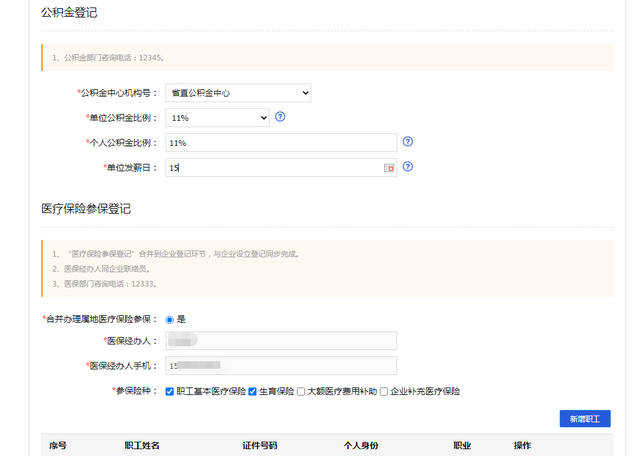
Task: Open 公积金中心机构号 dropdown
Action: pos(238,93)
